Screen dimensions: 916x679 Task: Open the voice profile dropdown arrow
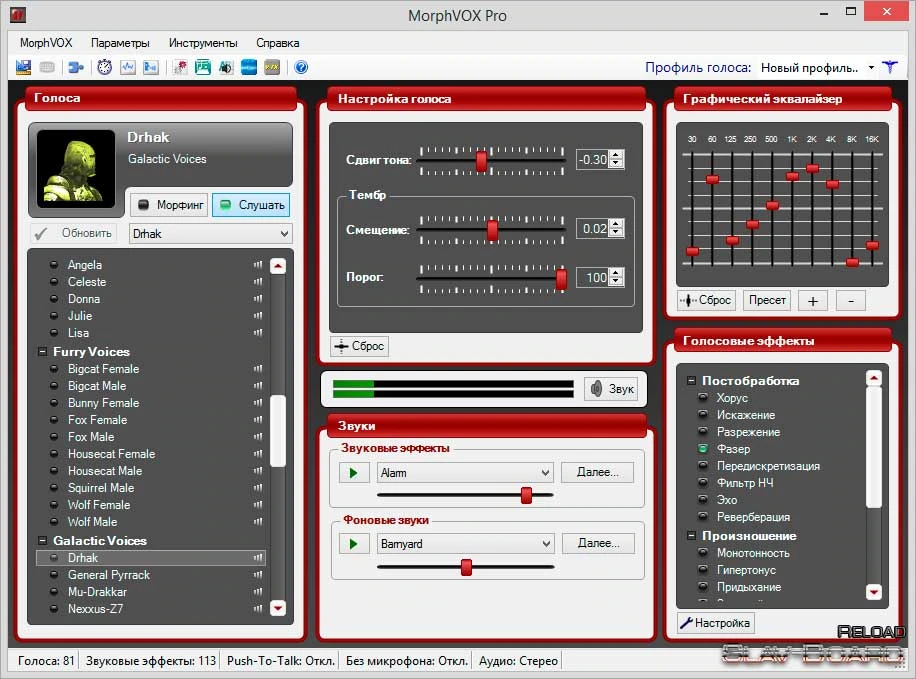coord(871,68)
